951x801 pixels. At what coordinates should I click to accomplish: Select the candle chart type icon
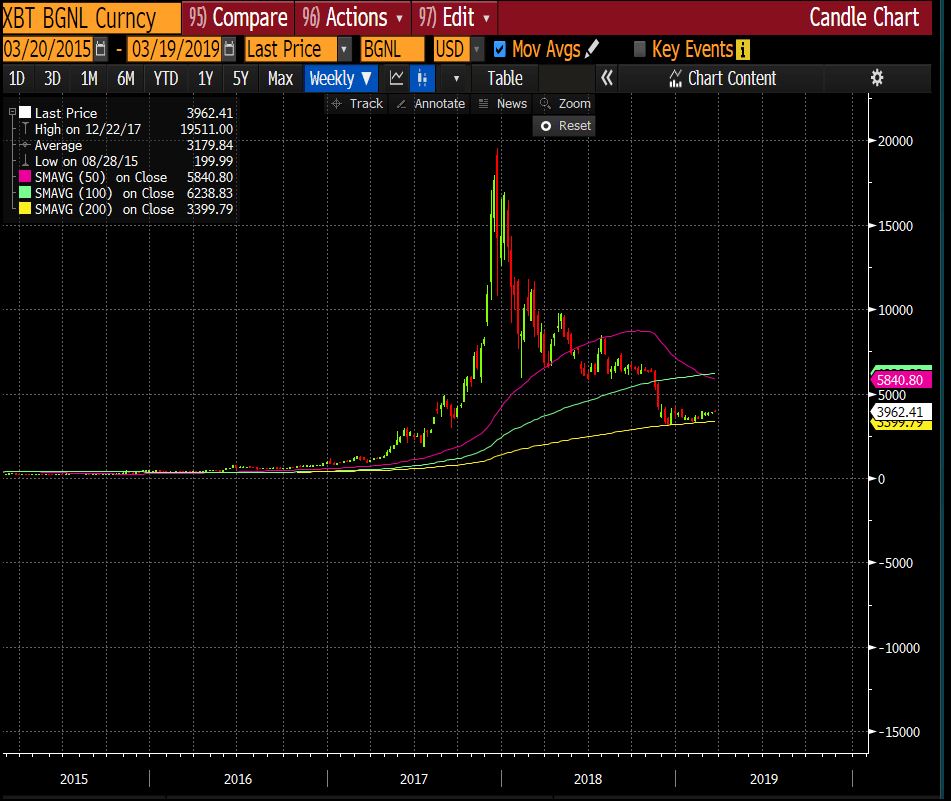pos(423,78)
